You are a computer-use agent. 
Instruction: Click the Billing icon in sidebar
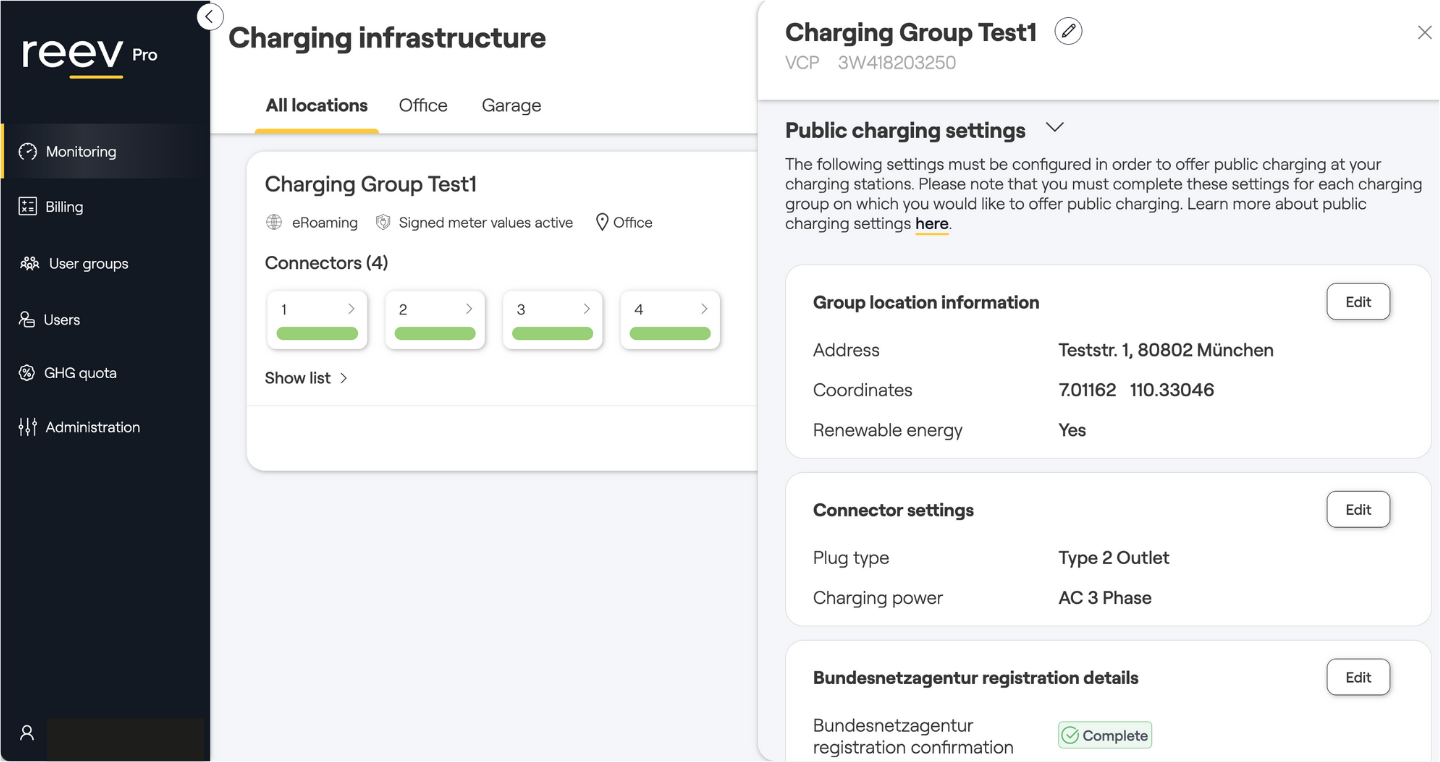click(x=28, y=207)
